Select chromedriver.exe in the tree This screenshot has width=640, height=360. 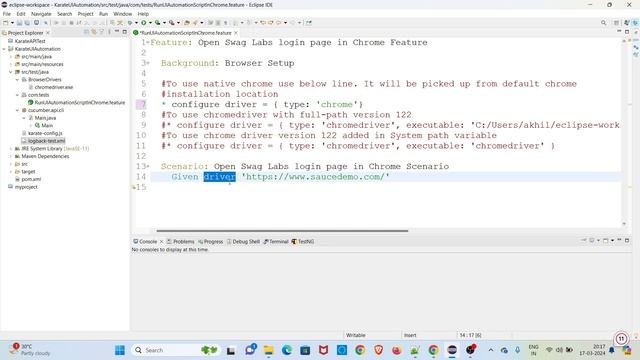click(53, 87)
